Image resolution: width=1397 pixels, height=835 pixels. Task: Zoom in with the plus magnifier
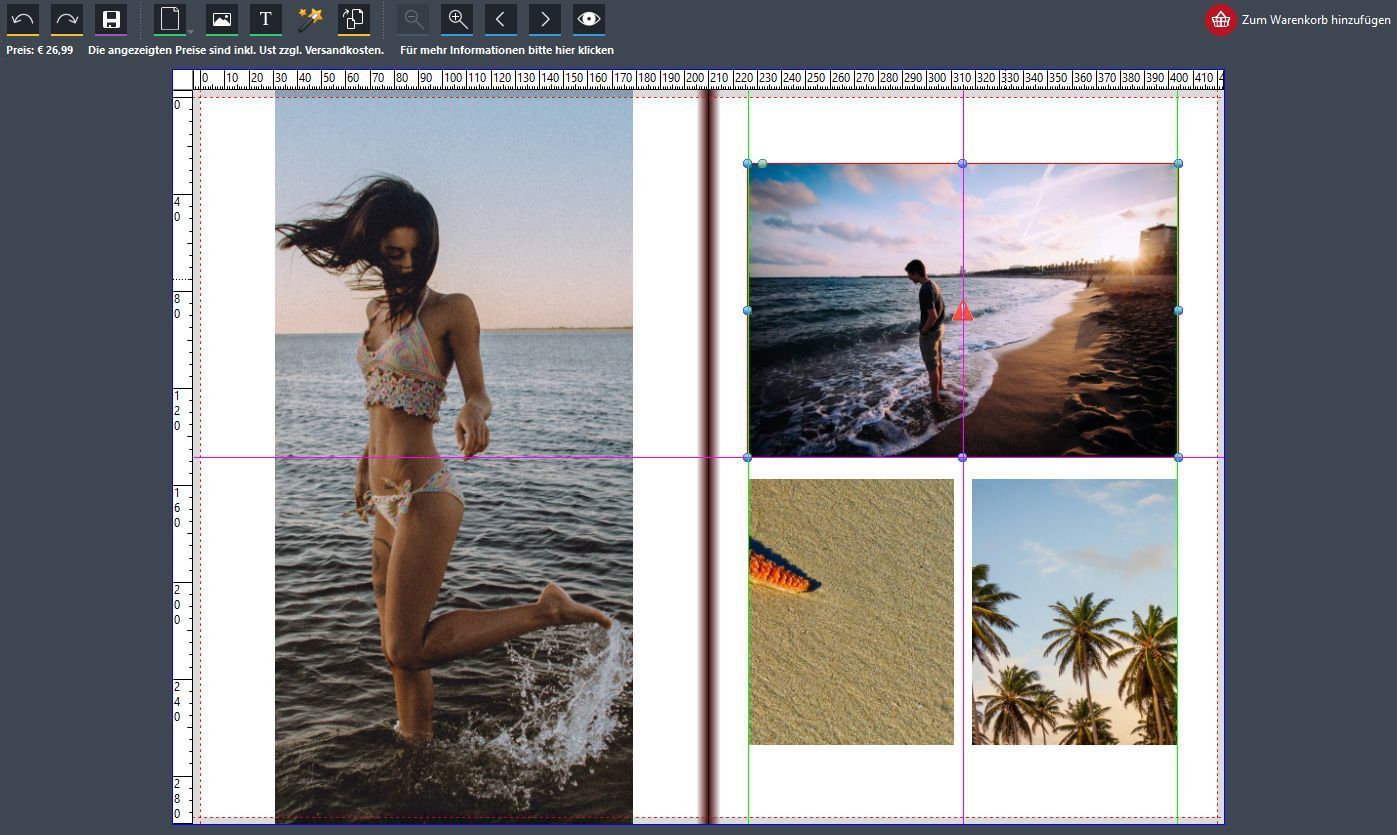(x=457, y=19)
